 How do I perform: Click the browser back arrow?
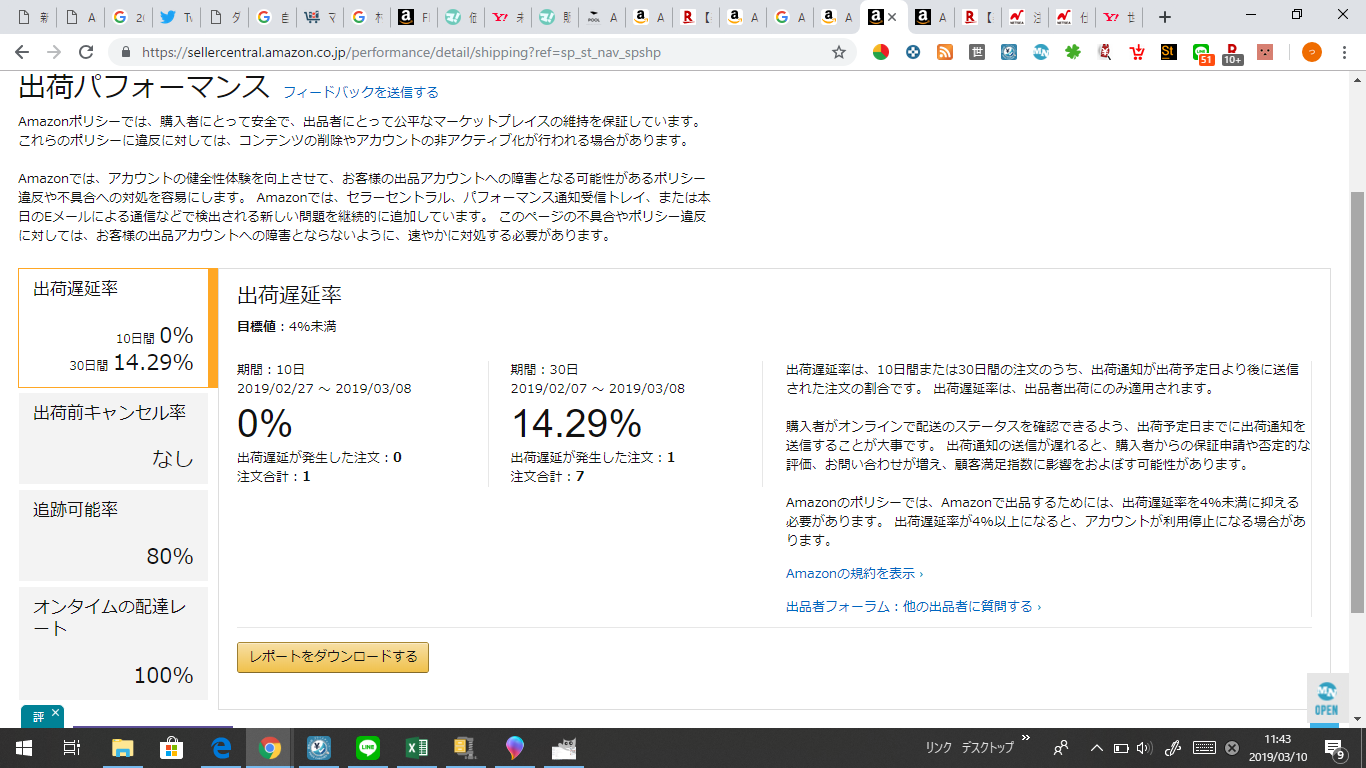[x=22, y=52]
